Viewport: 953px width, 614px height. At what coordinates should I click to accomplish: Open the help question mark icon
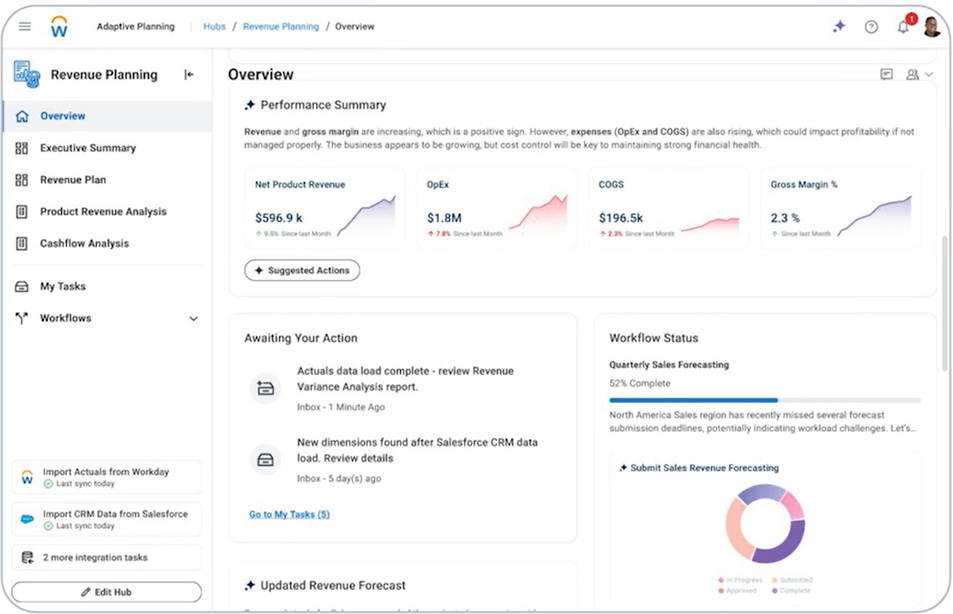(x=871, y=27)
